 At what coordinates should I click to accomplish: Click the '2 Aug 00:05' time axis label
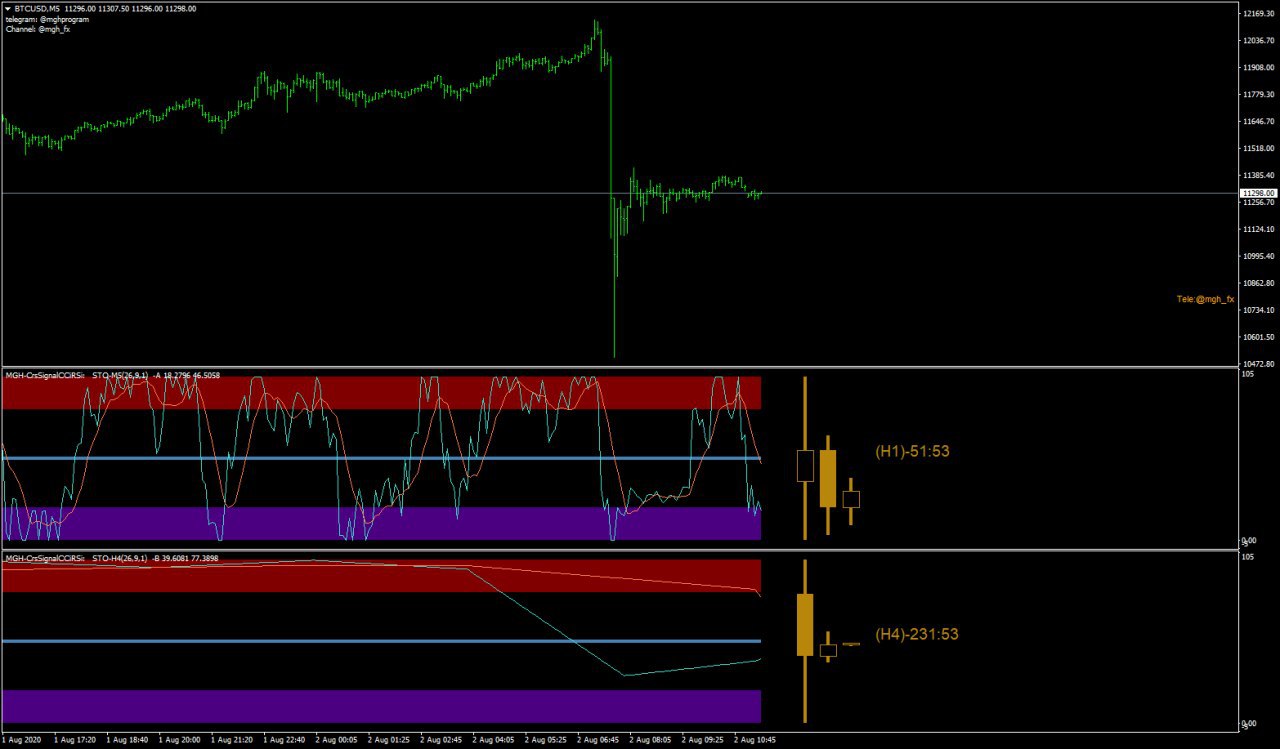click(x=338, y=741)
